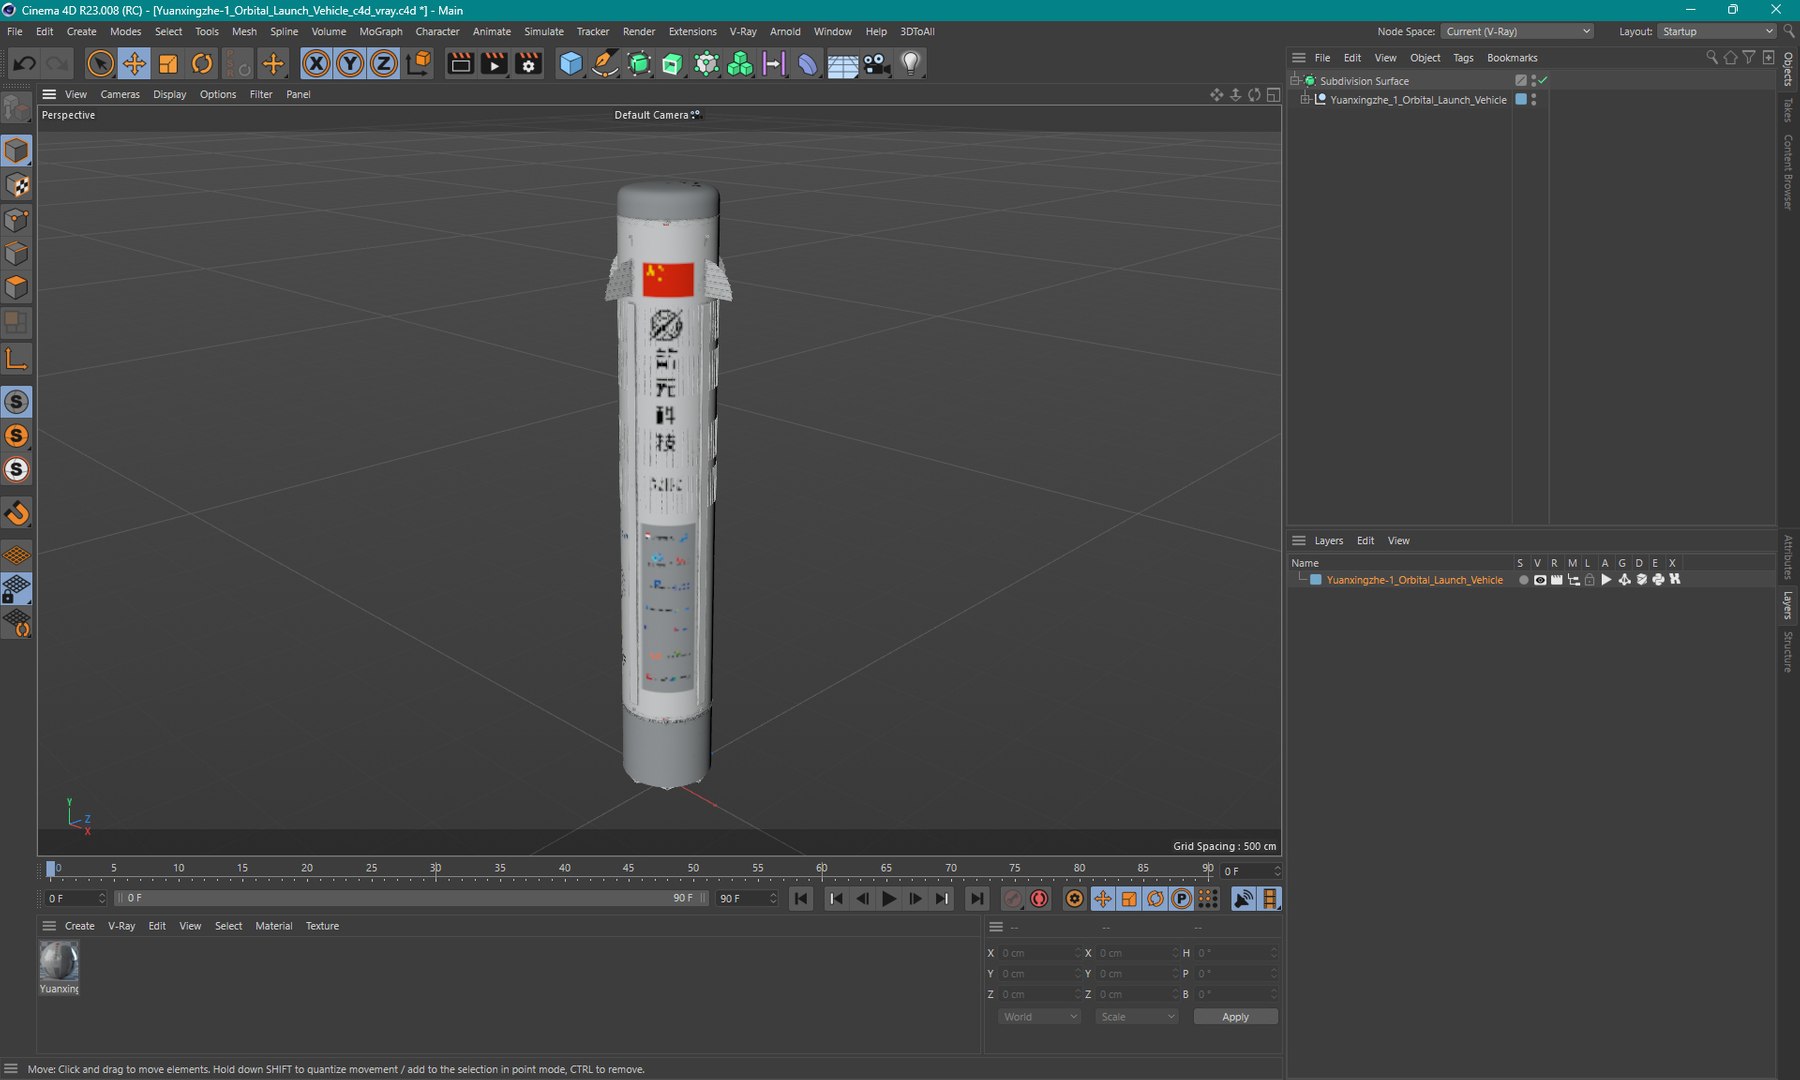
Task: Switch to Edges mode
Action: click(x=17, y=254)
